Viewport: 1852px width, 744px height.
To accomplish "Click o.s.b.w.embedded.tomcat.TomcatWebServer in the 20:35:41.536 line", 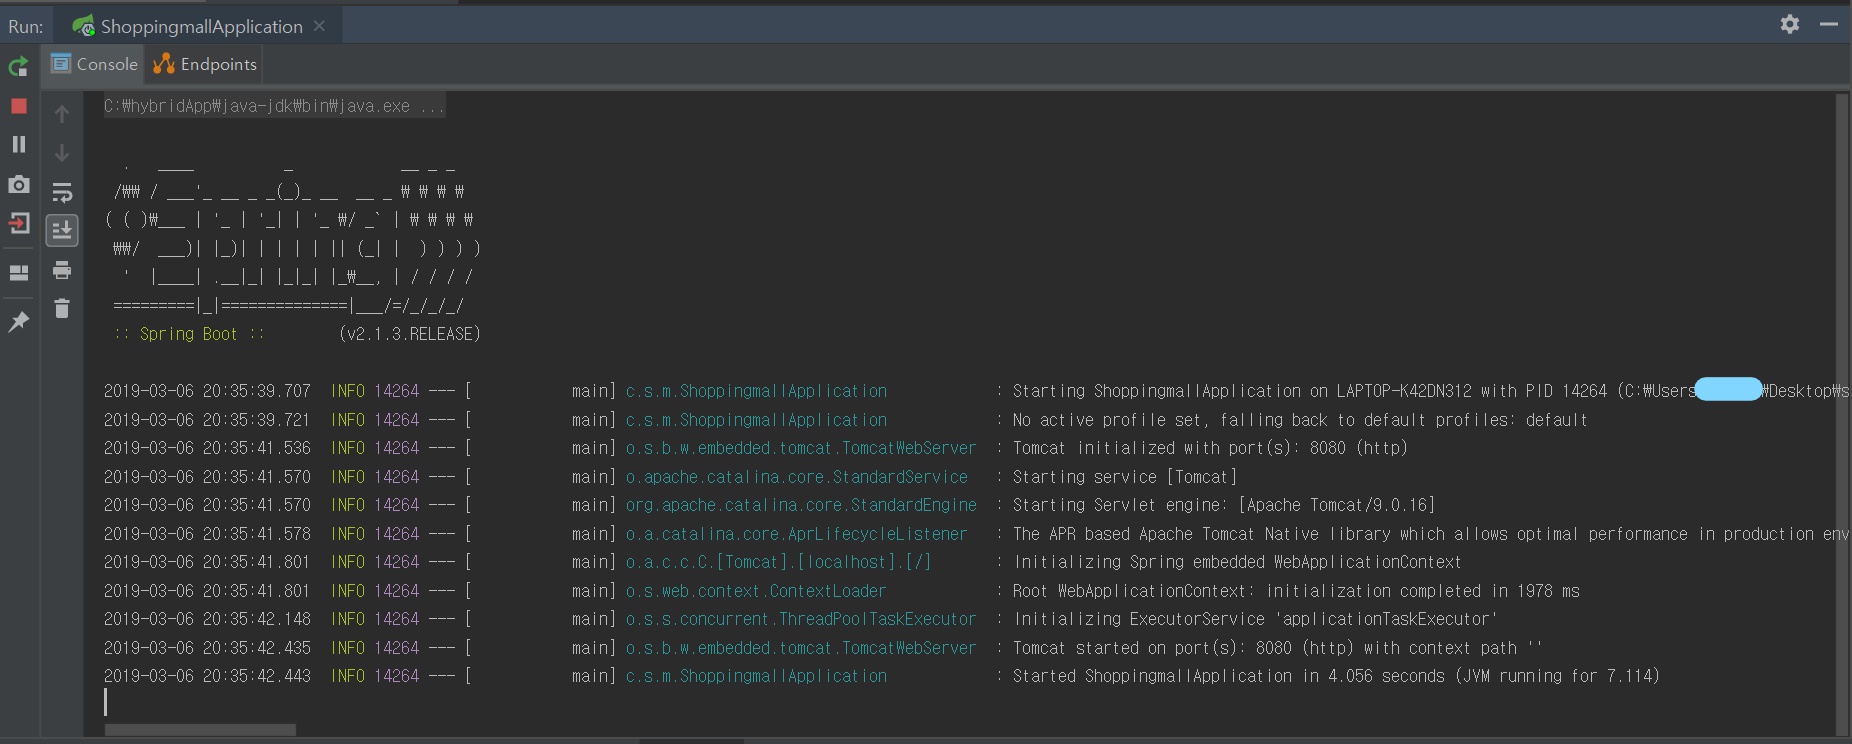I will 800,448.
